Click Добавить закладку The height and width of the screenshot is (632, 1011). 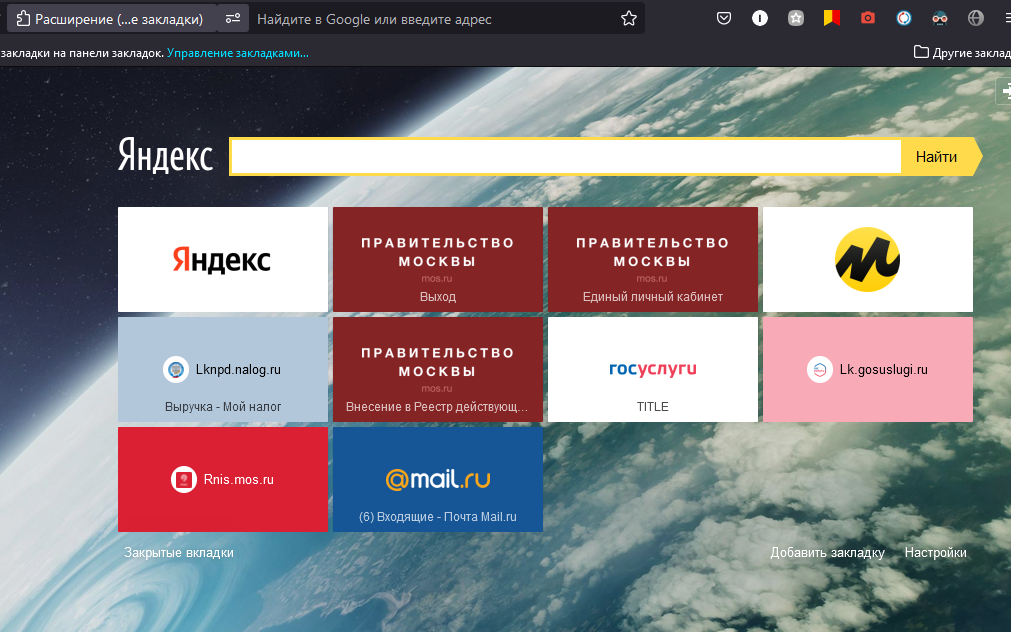(x=827, y=553)
